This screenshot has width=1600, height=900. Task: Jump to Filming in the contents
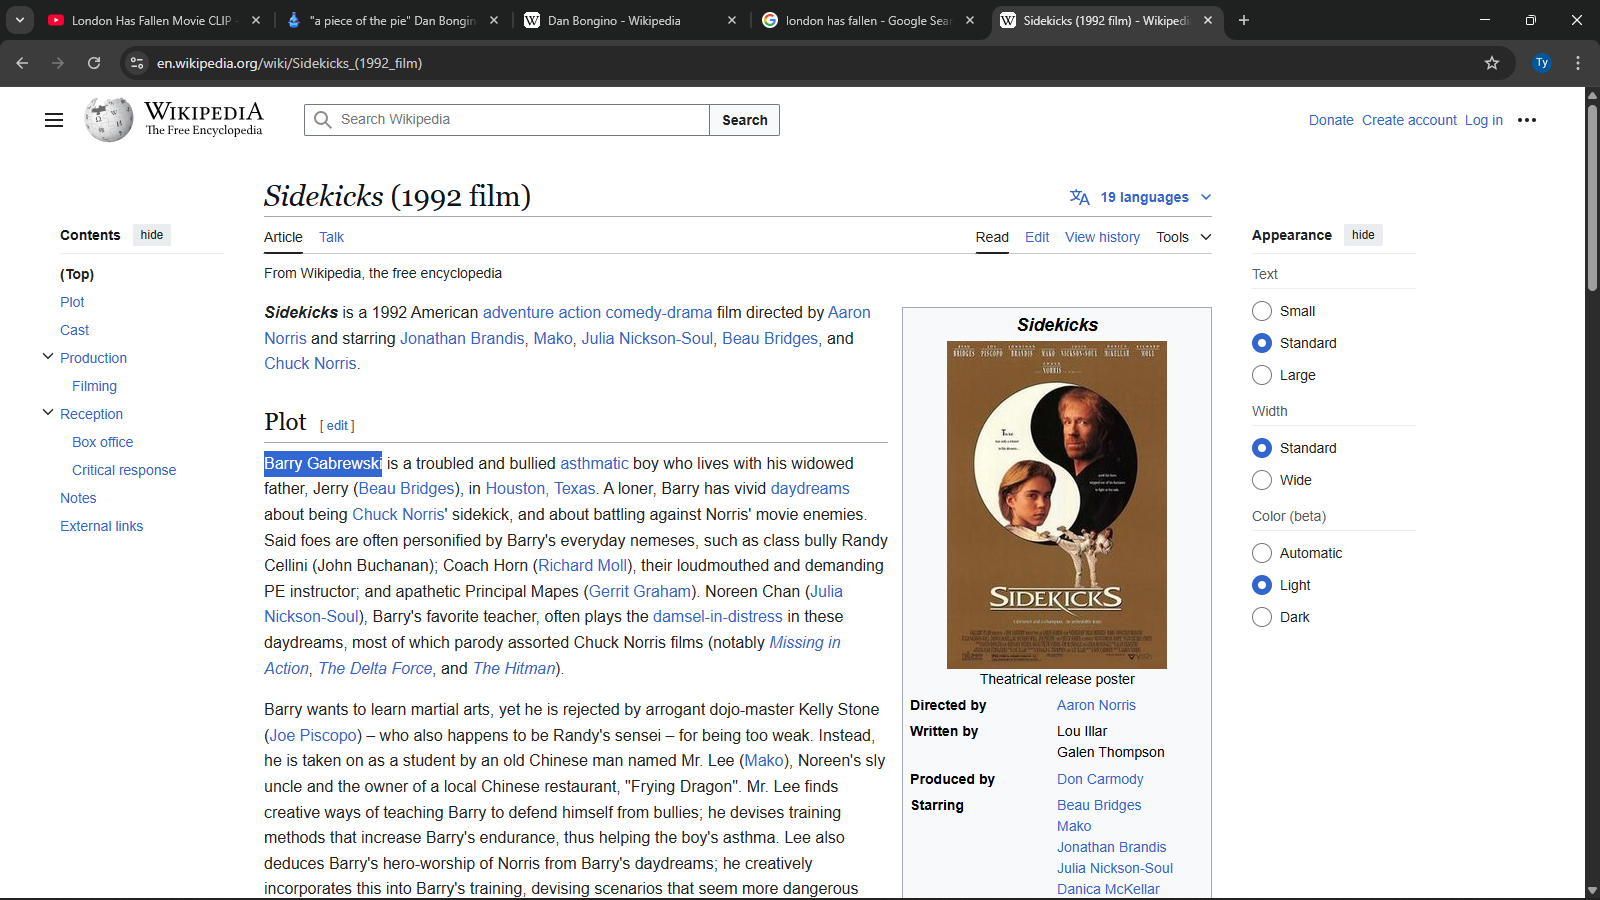94,386
